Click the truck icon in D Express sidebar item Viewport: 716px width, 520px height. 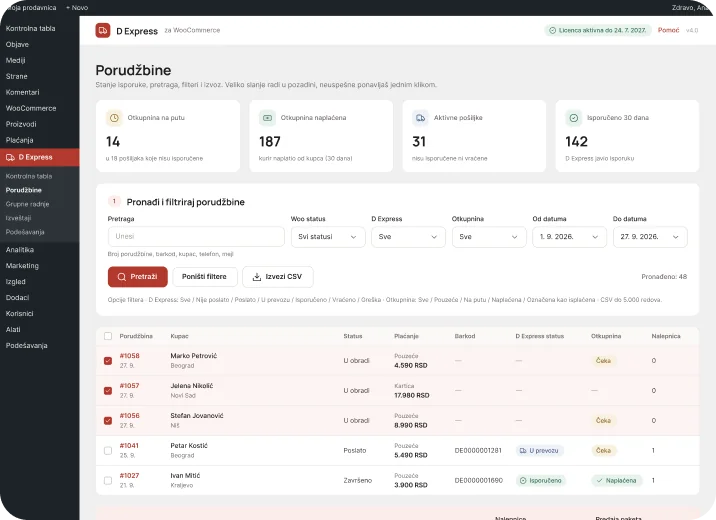tap(10, 158)
